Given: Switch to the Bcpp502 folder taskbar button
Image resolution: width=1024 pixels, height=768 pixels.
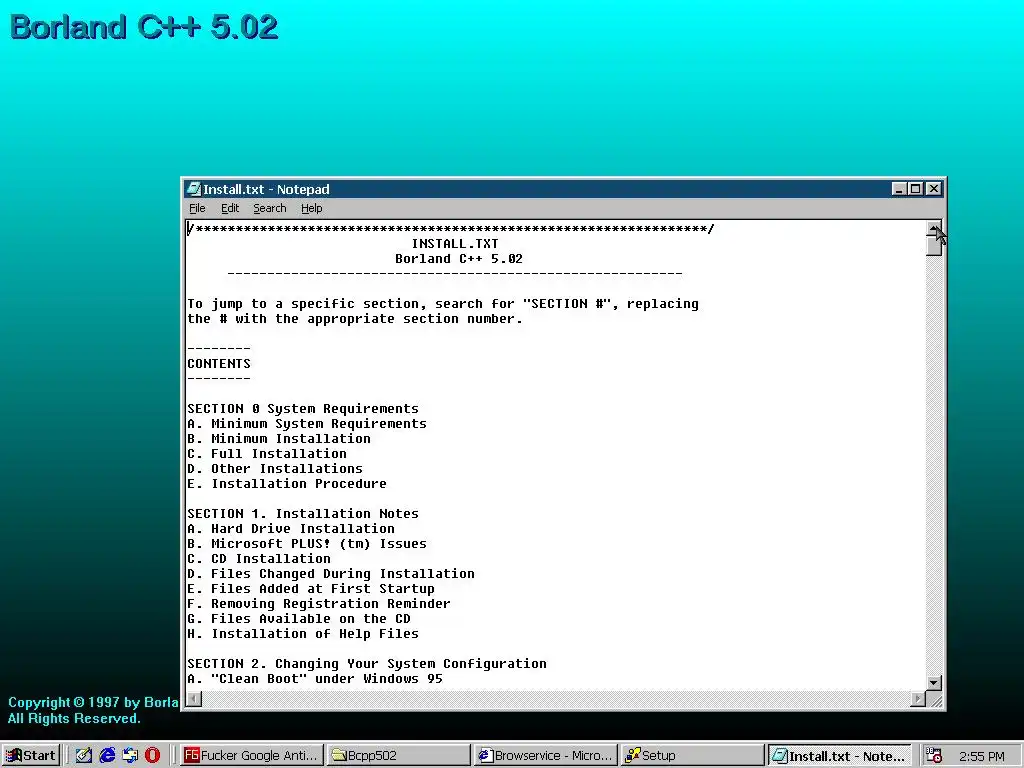Looking at the screenshot, I should coord(398,756).
